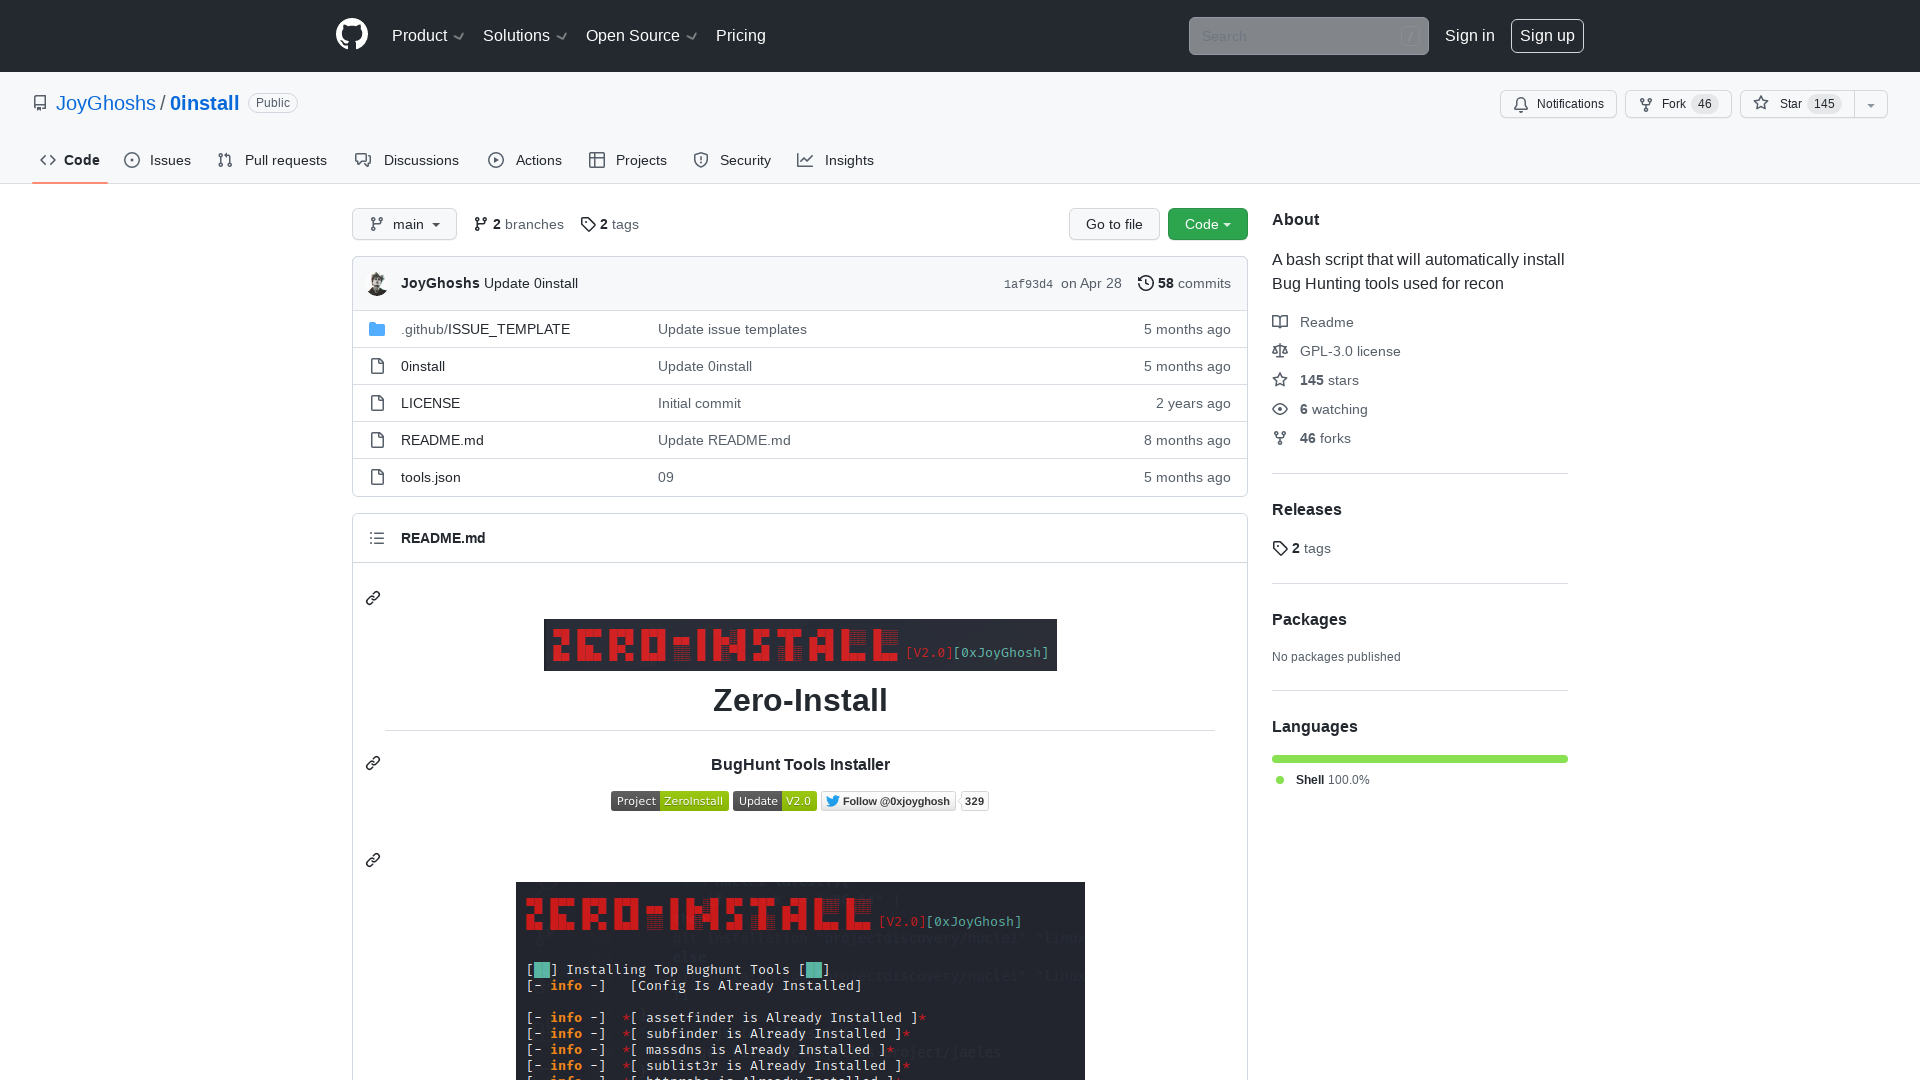Open the Insights tab

(x=836, y=160)
